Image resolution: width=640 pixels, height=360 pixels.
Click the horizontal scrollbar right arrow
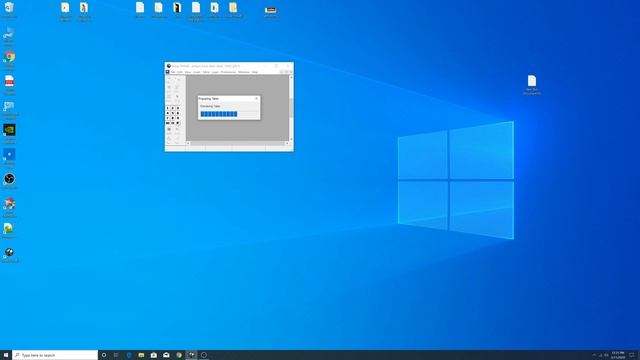pos(287,143)
